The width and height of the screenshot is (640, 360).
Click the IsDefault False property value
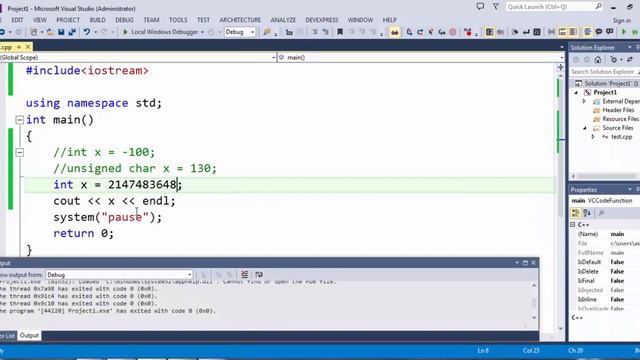617,262
